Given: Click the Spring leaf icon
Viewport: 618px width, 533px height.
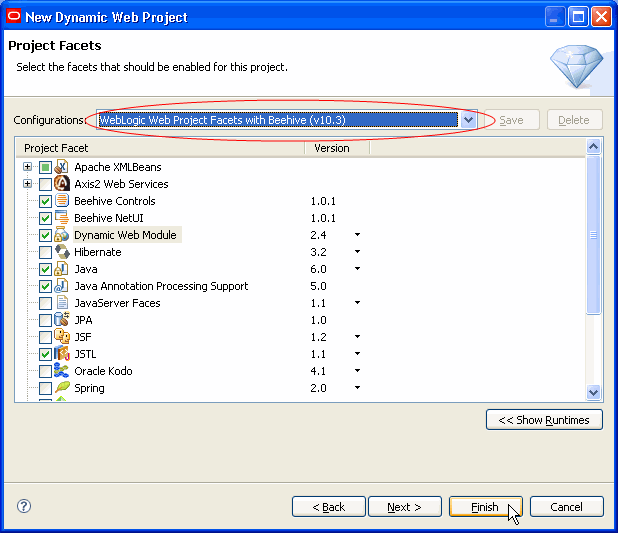Looking at the screenshot, I should point(62,388).
